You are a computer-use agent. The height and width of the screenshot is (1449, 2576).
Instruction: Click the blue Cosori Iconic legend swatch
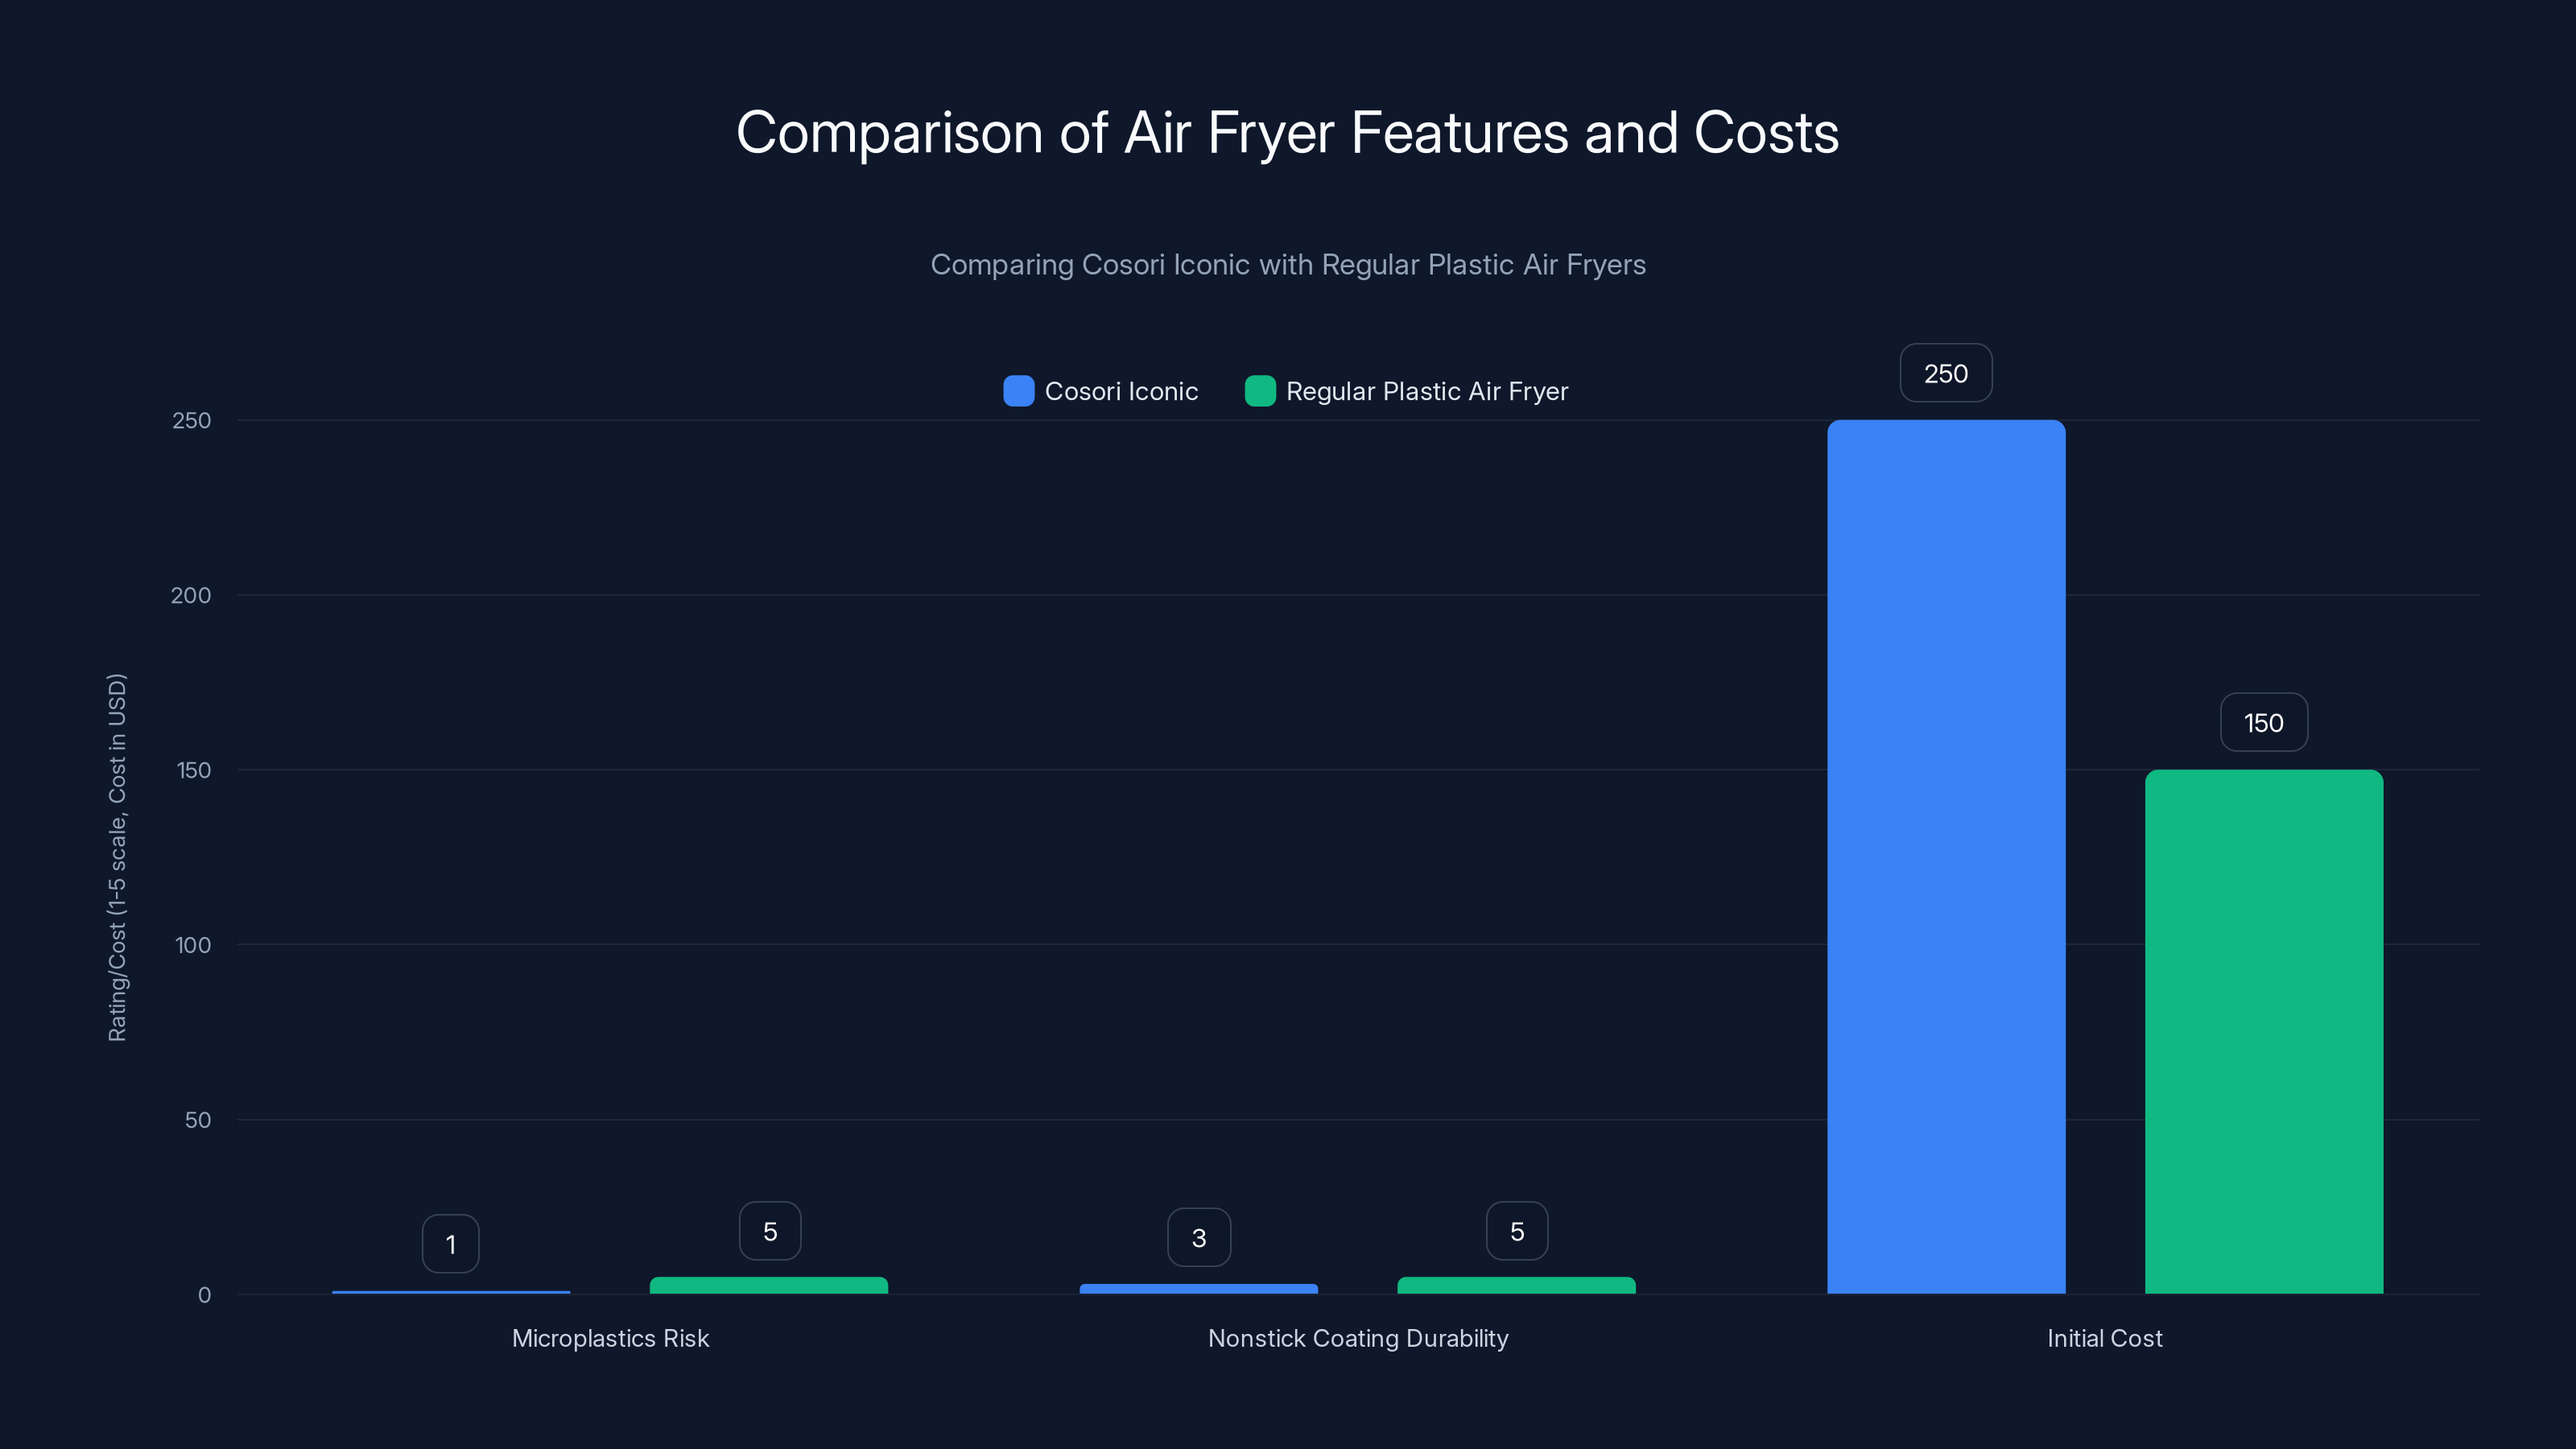pyautogui.click(x=1018, y=391)
